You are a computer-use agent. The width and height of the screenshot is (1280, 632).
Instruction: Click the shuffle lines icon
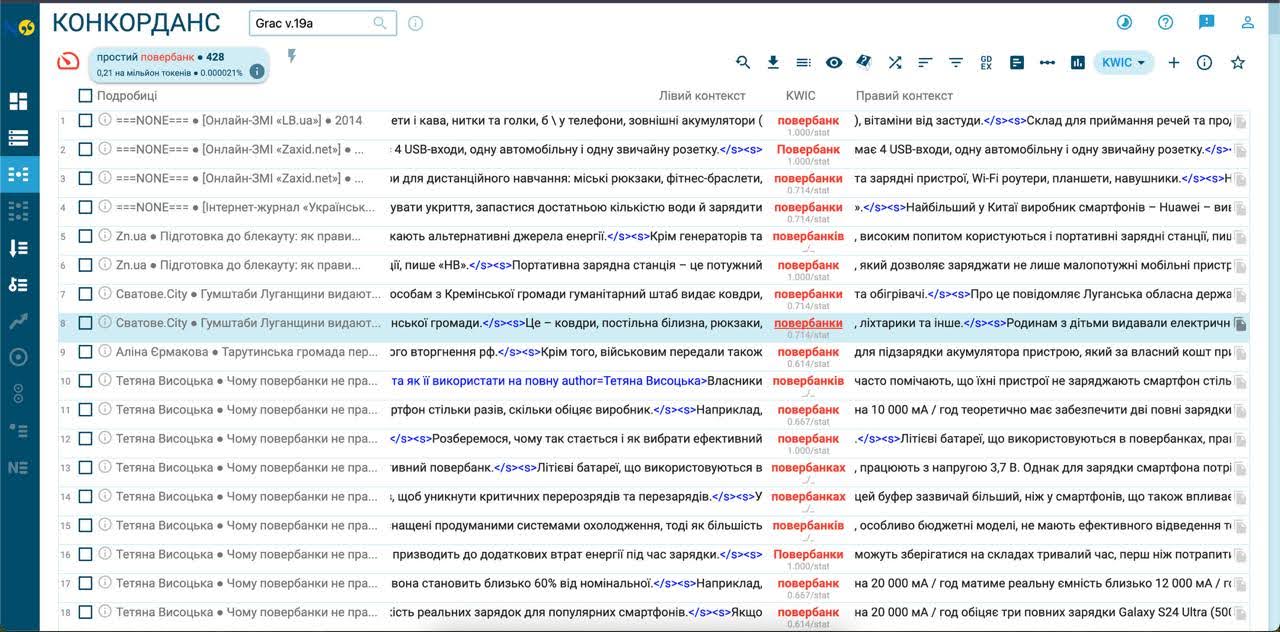point(895,62)
